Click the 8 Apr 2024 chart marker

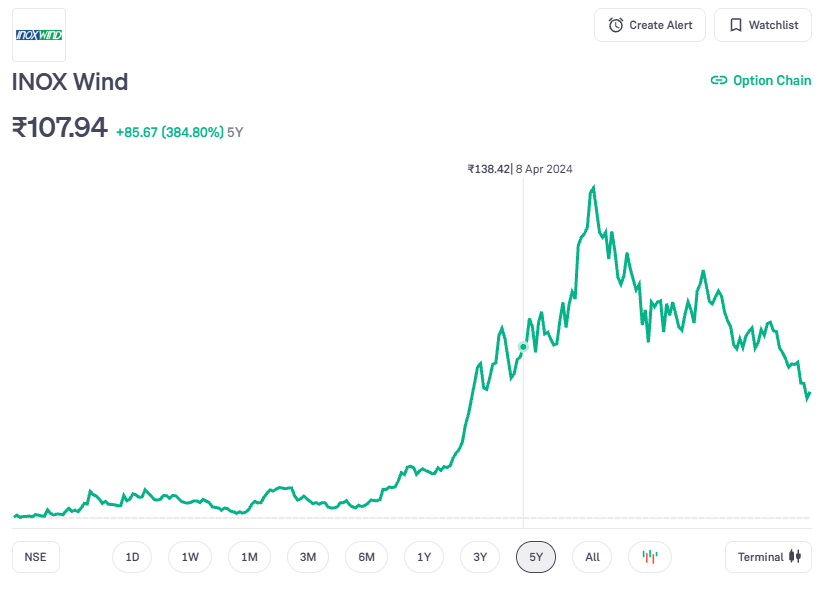[523, 347]
